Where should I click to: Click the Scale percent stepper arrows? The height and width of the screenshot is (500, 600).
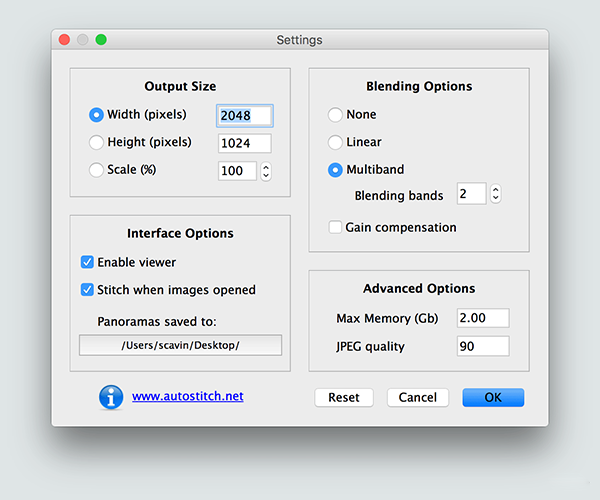point(266,171)
